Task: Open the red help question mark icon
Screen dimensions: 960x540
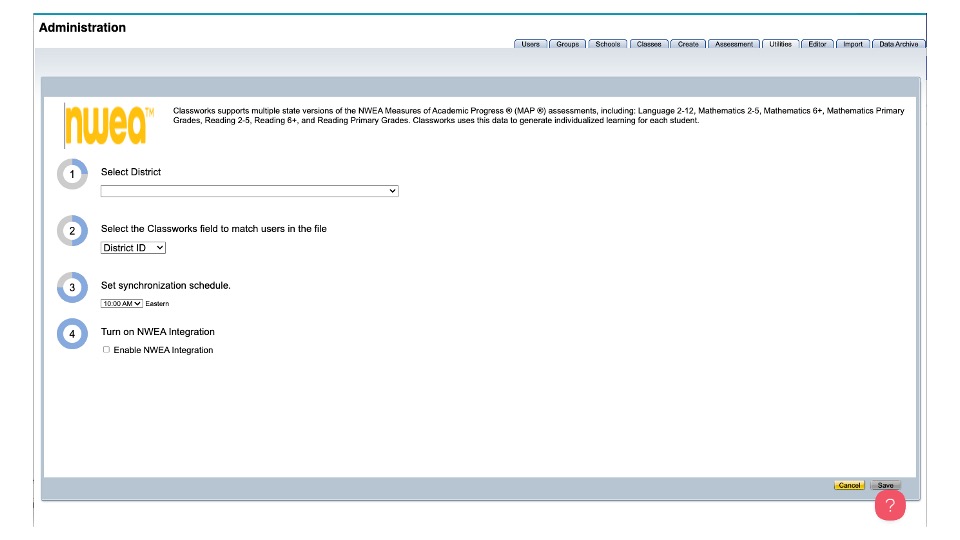Action: coord(890,505)
